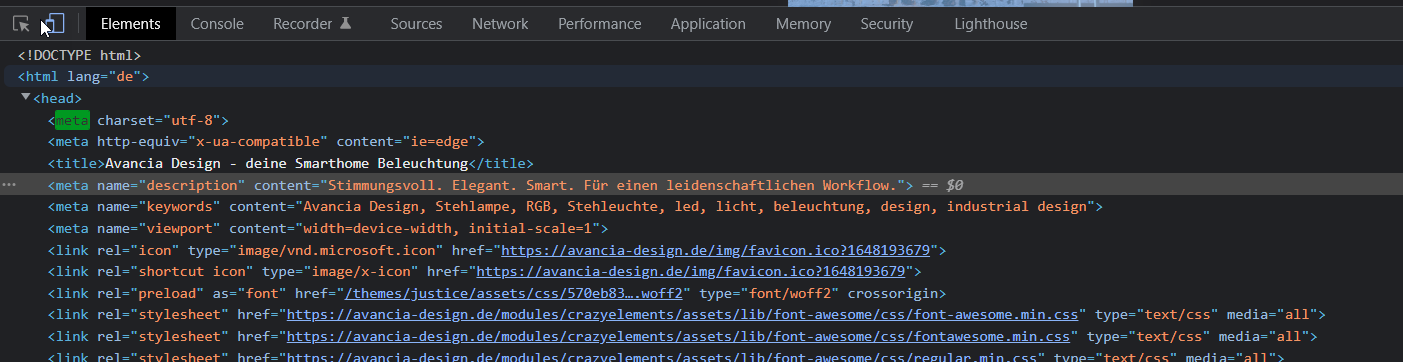Click the highlighted green 'meta' tag name
1403x362 pixels.
click(72, 120)
